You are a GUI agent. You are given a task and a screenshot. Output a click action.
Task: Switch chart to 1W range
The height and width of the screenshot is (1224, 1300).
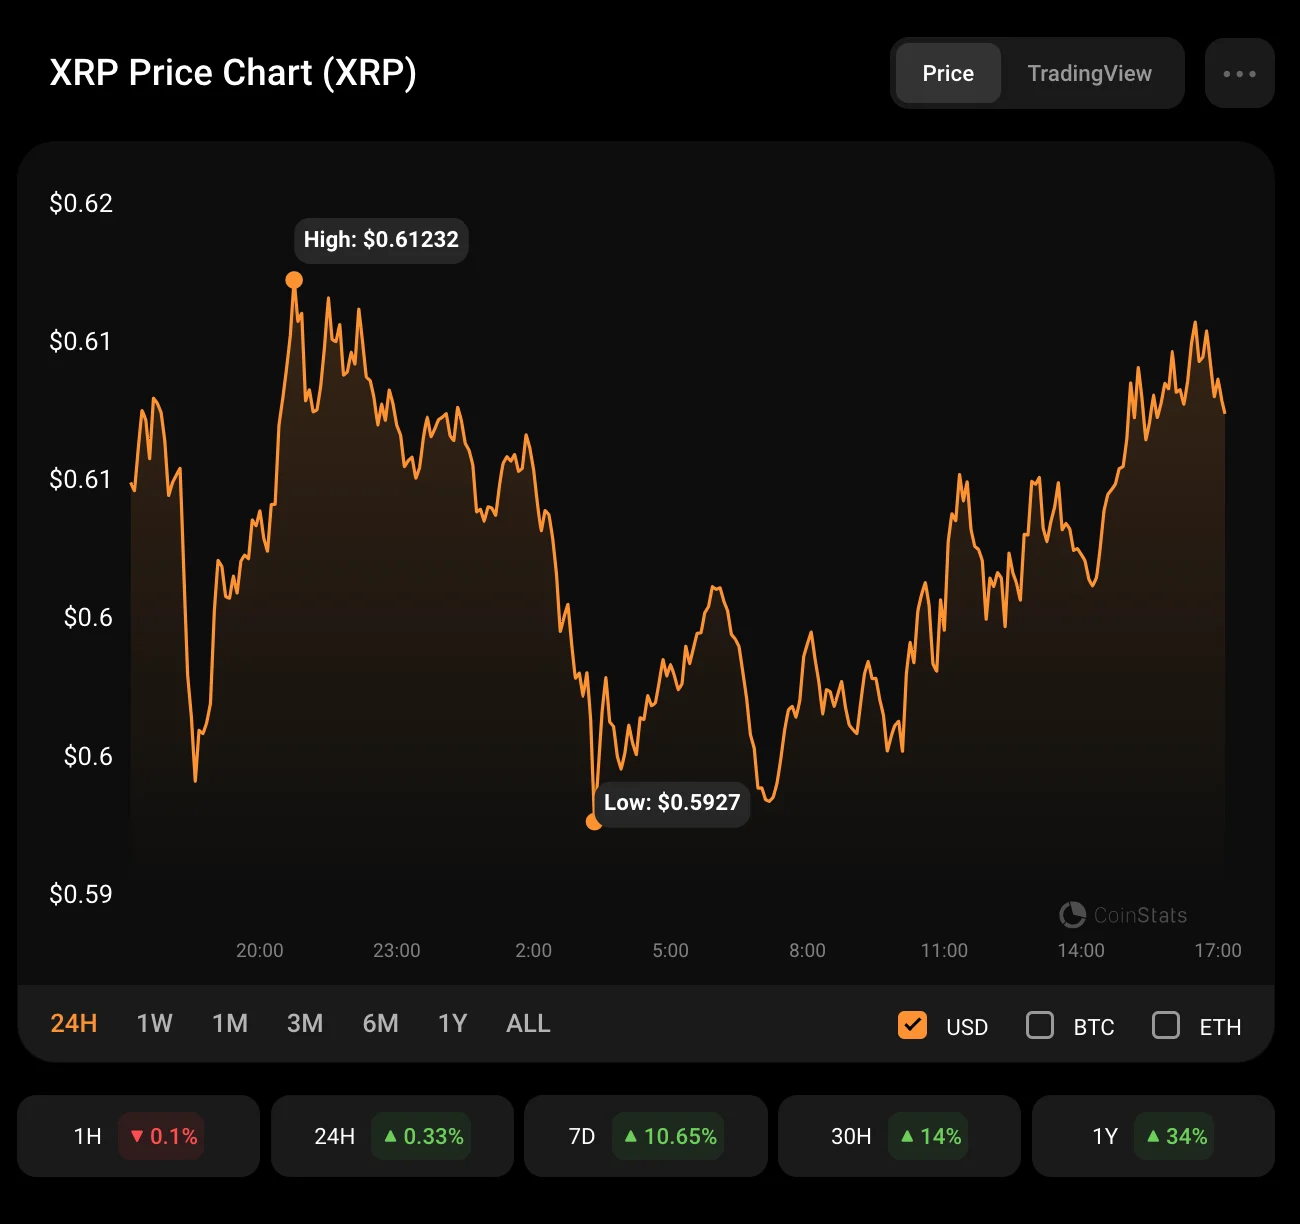[x=154, y=1023]
